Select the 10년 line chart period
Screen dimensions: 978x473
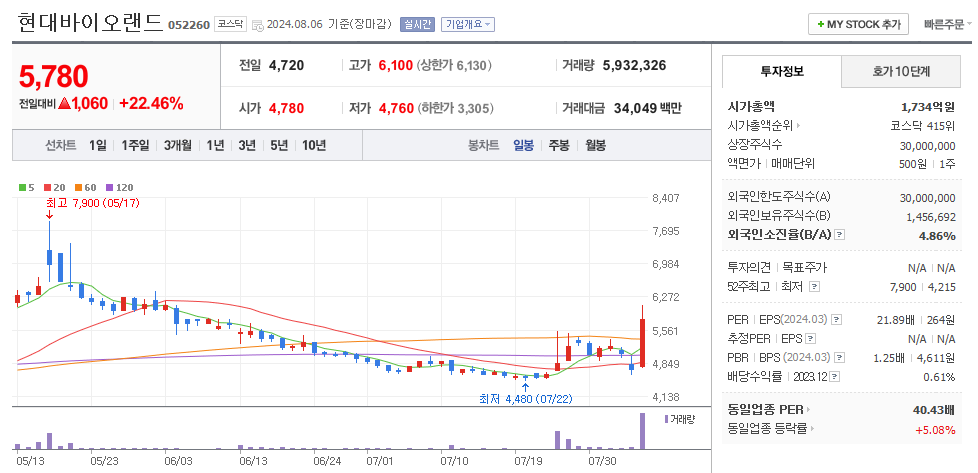(314, 145)
